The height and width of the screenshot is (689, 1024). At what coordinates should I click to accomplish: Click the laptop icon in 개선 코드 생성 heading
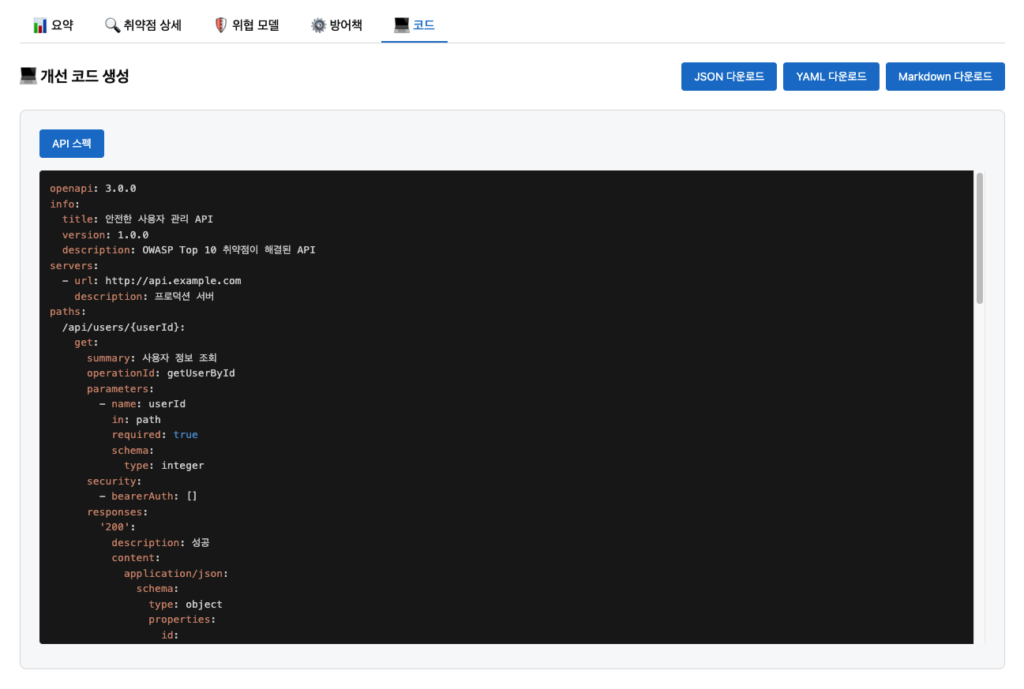point(28,76)
